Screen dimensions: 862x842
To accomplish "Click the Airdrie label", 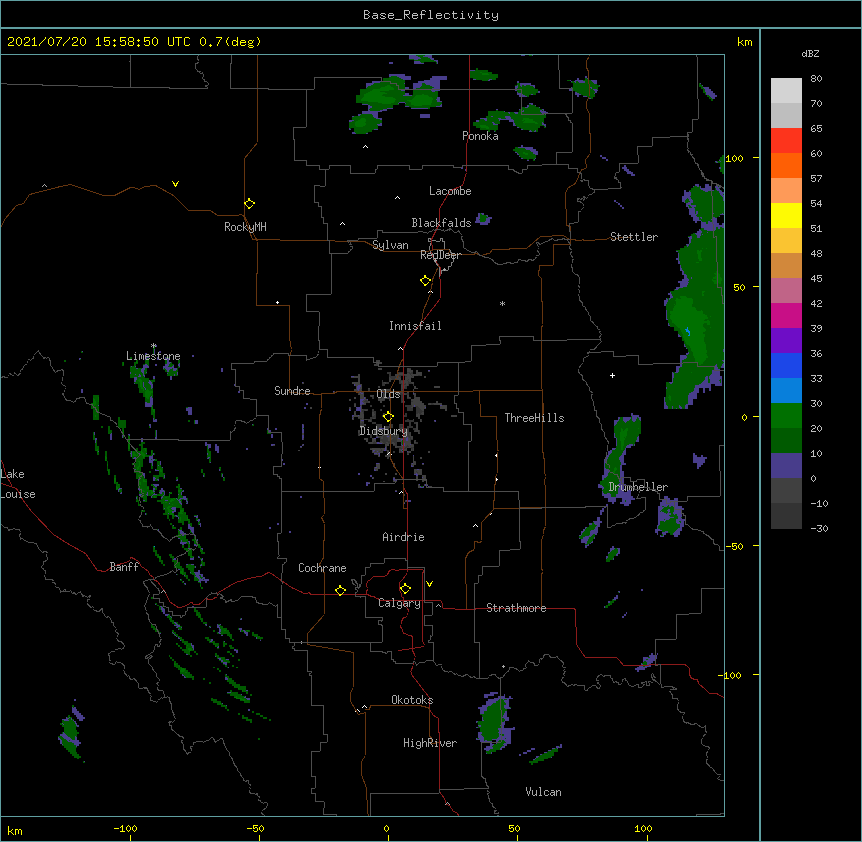I will [403, 537].
